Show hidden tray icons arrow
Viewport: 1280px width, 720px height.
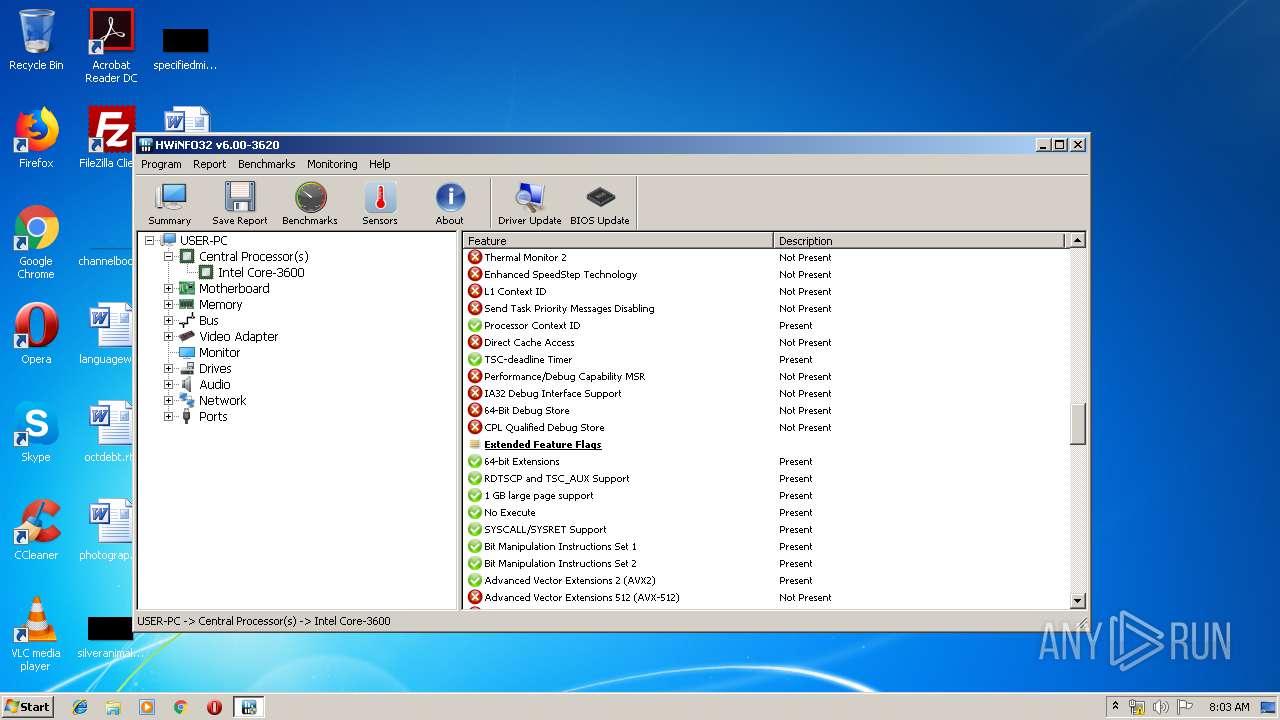tap(1116, 707)
